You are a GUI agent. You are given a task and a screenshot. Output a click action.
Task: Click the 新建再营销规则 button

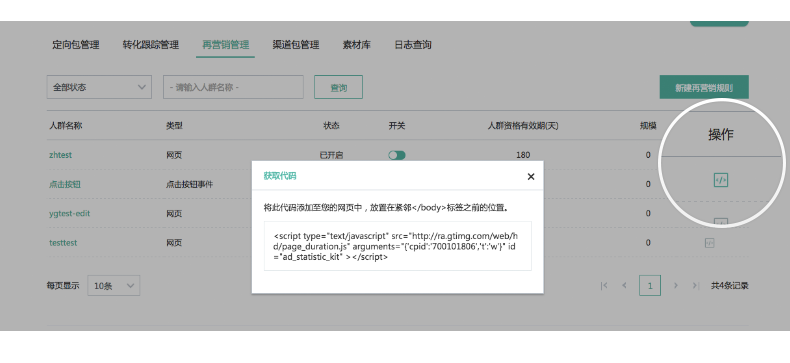tap(704, 87)
